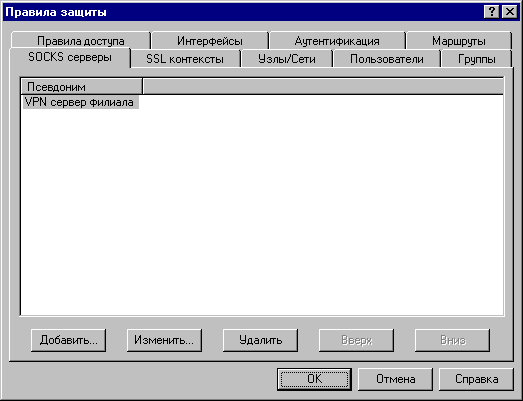
Task: Open the Интерфейсы tab
Action: (210, 41)
